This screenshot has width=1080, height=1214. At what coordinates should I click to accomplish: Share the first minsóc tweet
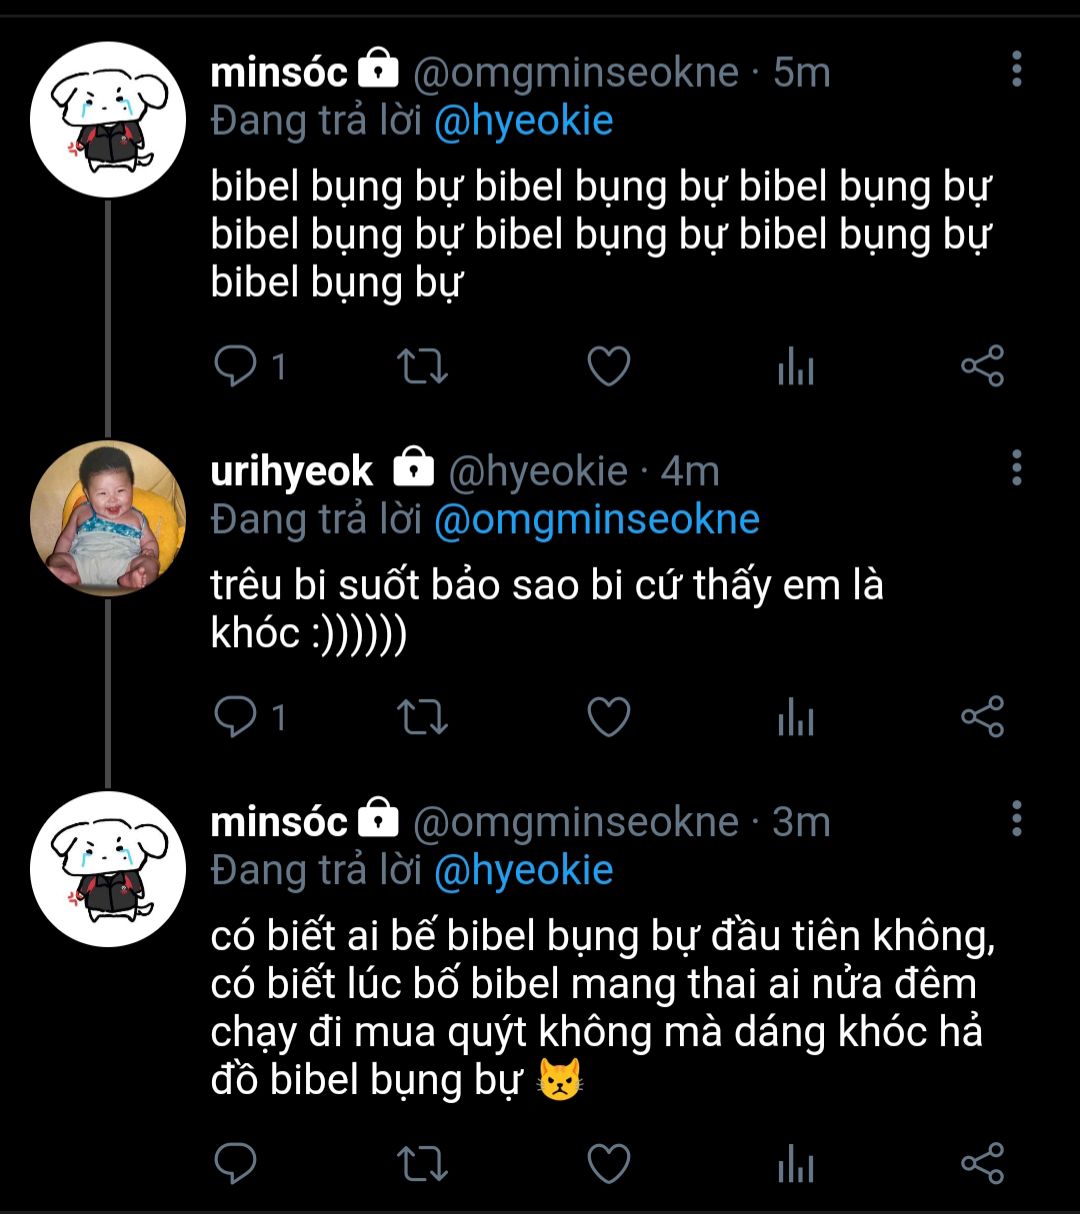coord(982,367)
